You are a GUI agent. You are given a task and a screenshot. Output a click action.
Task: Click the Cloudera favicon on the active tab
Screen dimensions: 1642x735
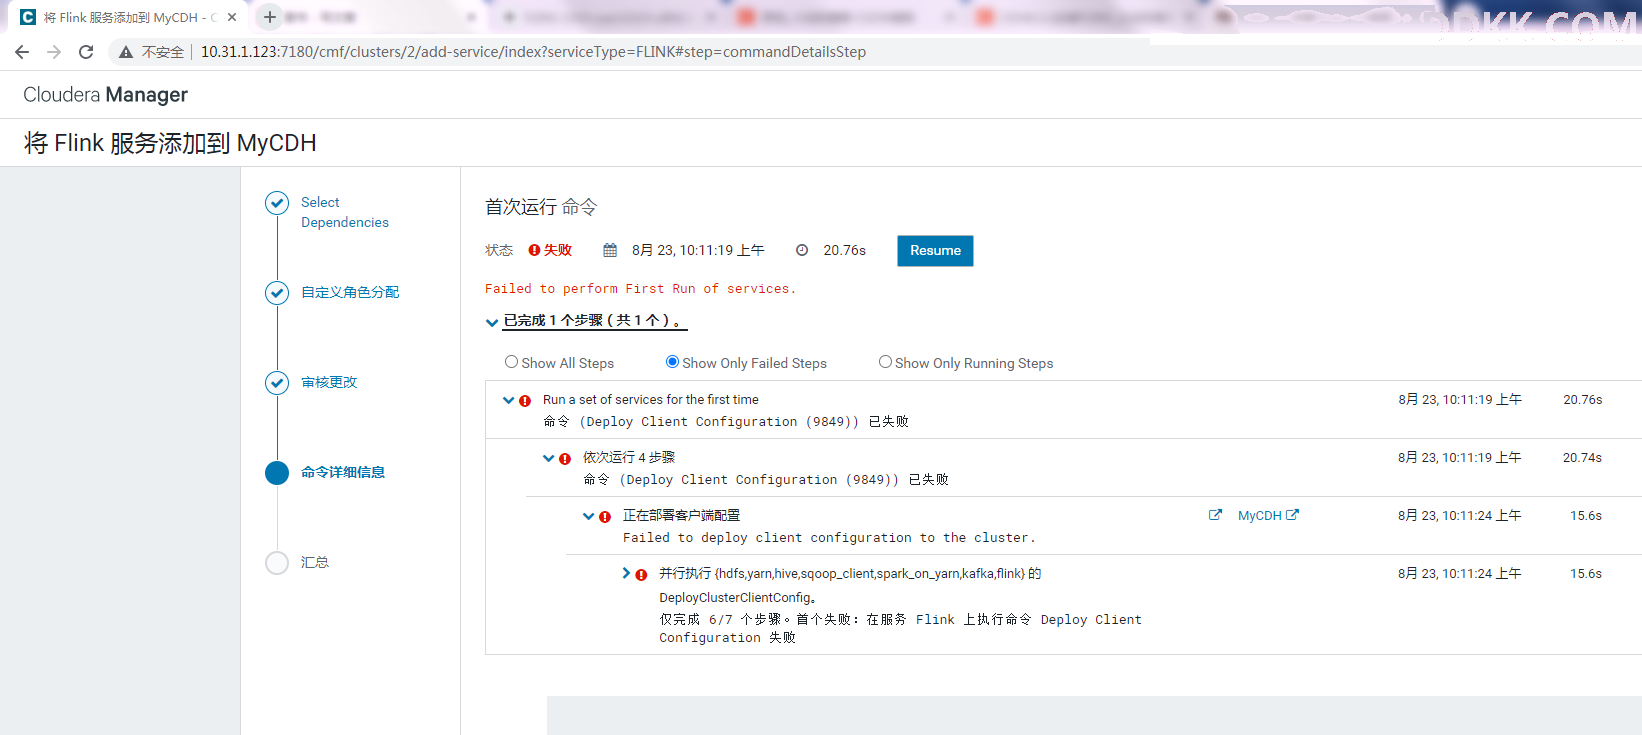pyautogui.click(x=28, y=17)
